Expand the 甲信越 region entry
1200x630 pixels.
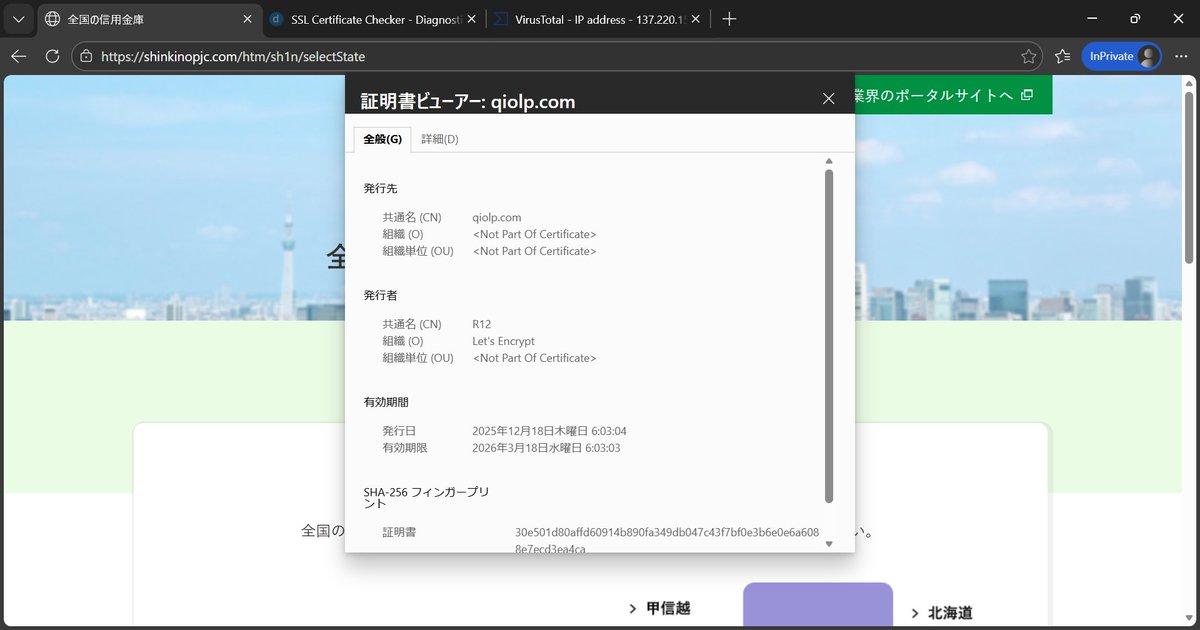(632, 607)
